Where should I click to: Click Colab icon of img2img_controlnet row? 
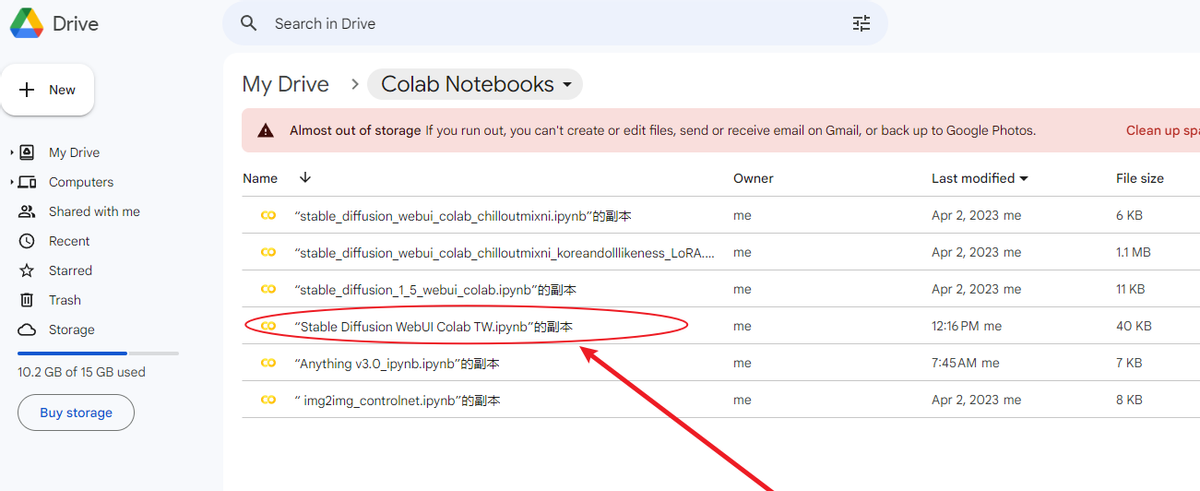(268, 400)
